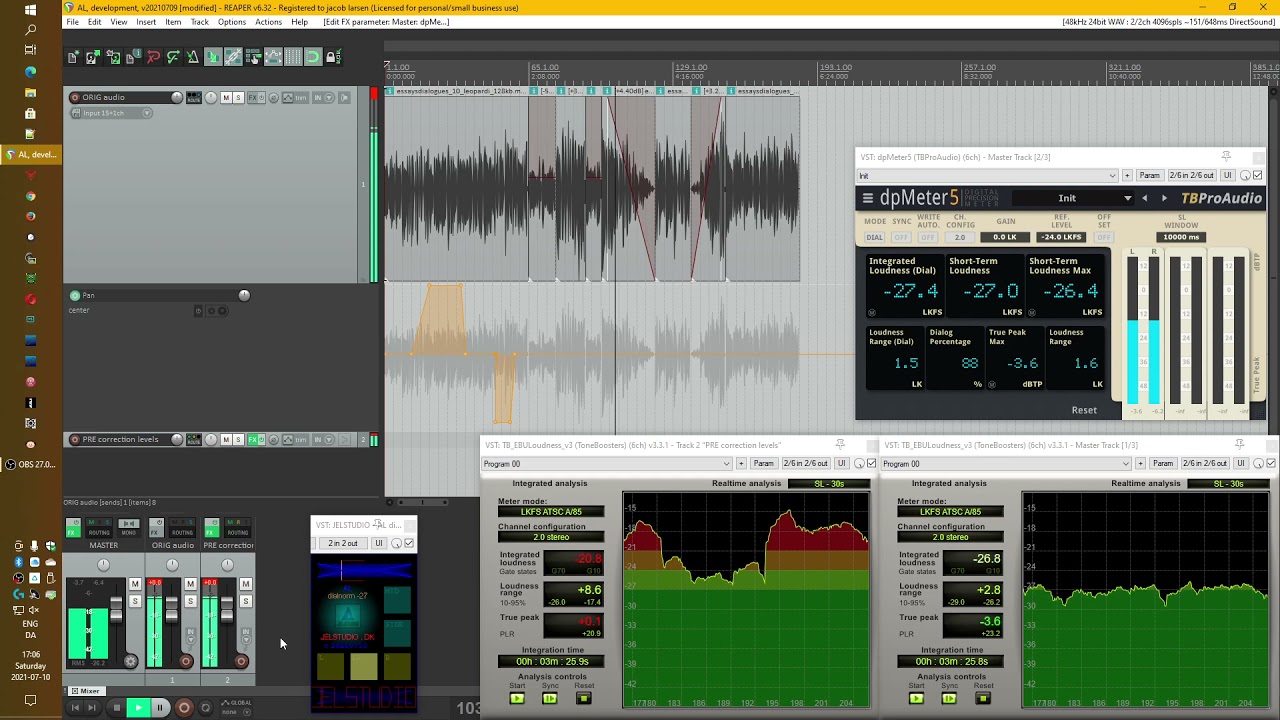Image resolution: width=1280 pixels, height=720 pixels.
Task: Open the dpMeter5 hamburger menu
Action: click(x=868, y=198)
